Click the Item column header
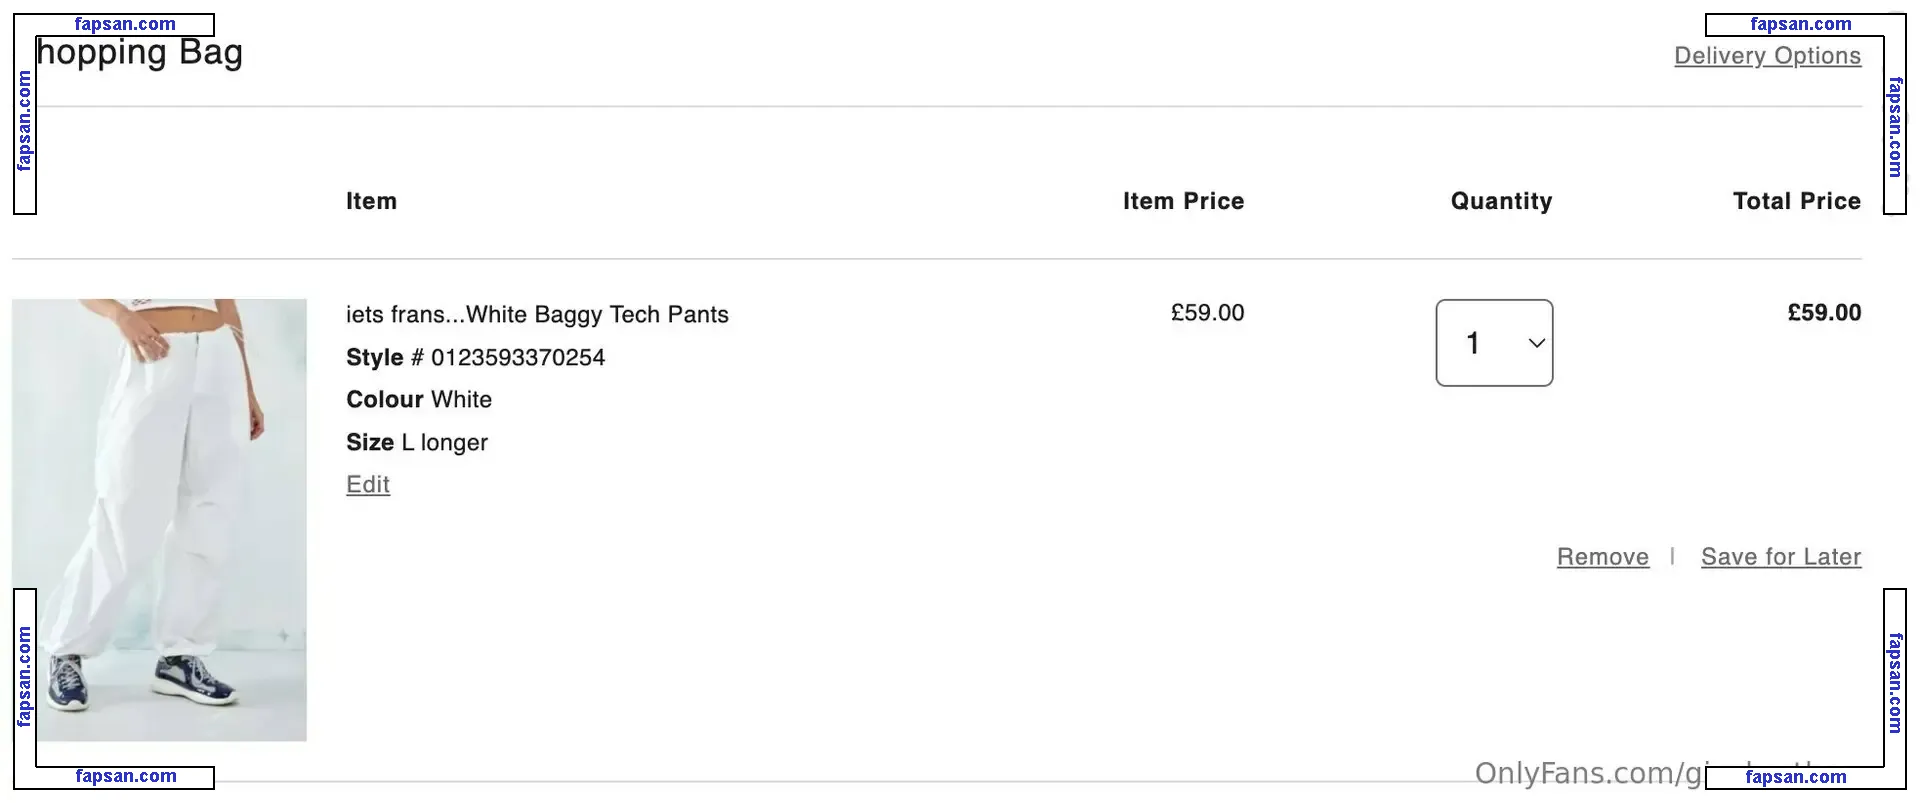This screenshot has height=803, width=1920. click(371, 201)
